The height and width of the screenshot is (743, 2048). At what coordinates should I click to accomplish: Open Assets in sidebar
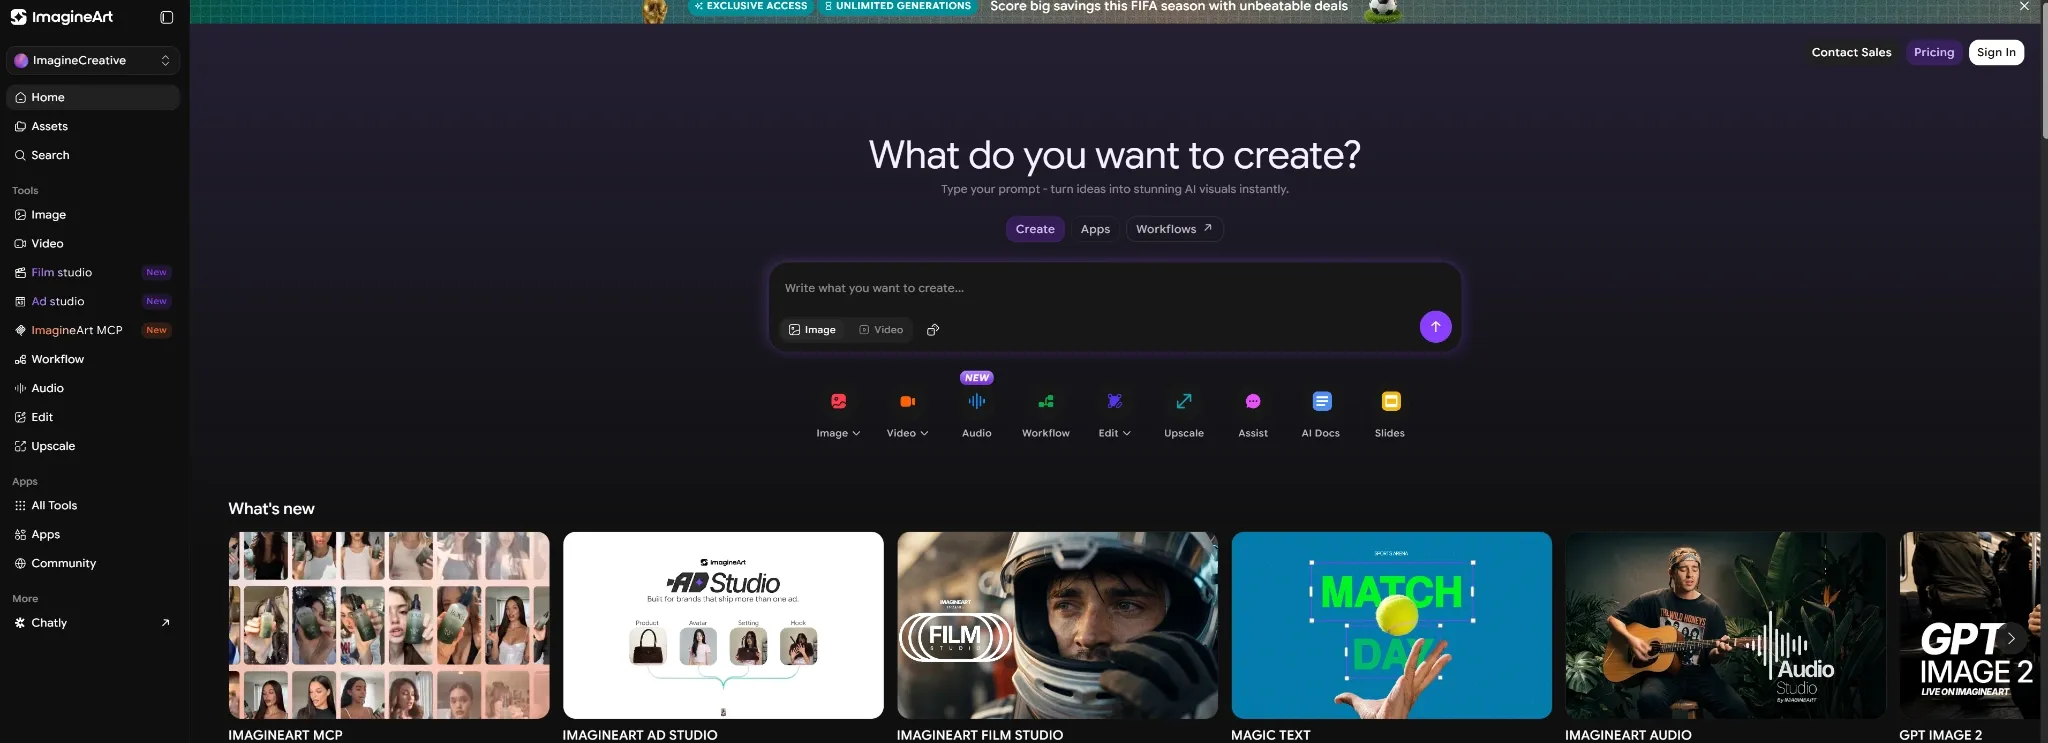pyautogui.click(x=93, y=126)
